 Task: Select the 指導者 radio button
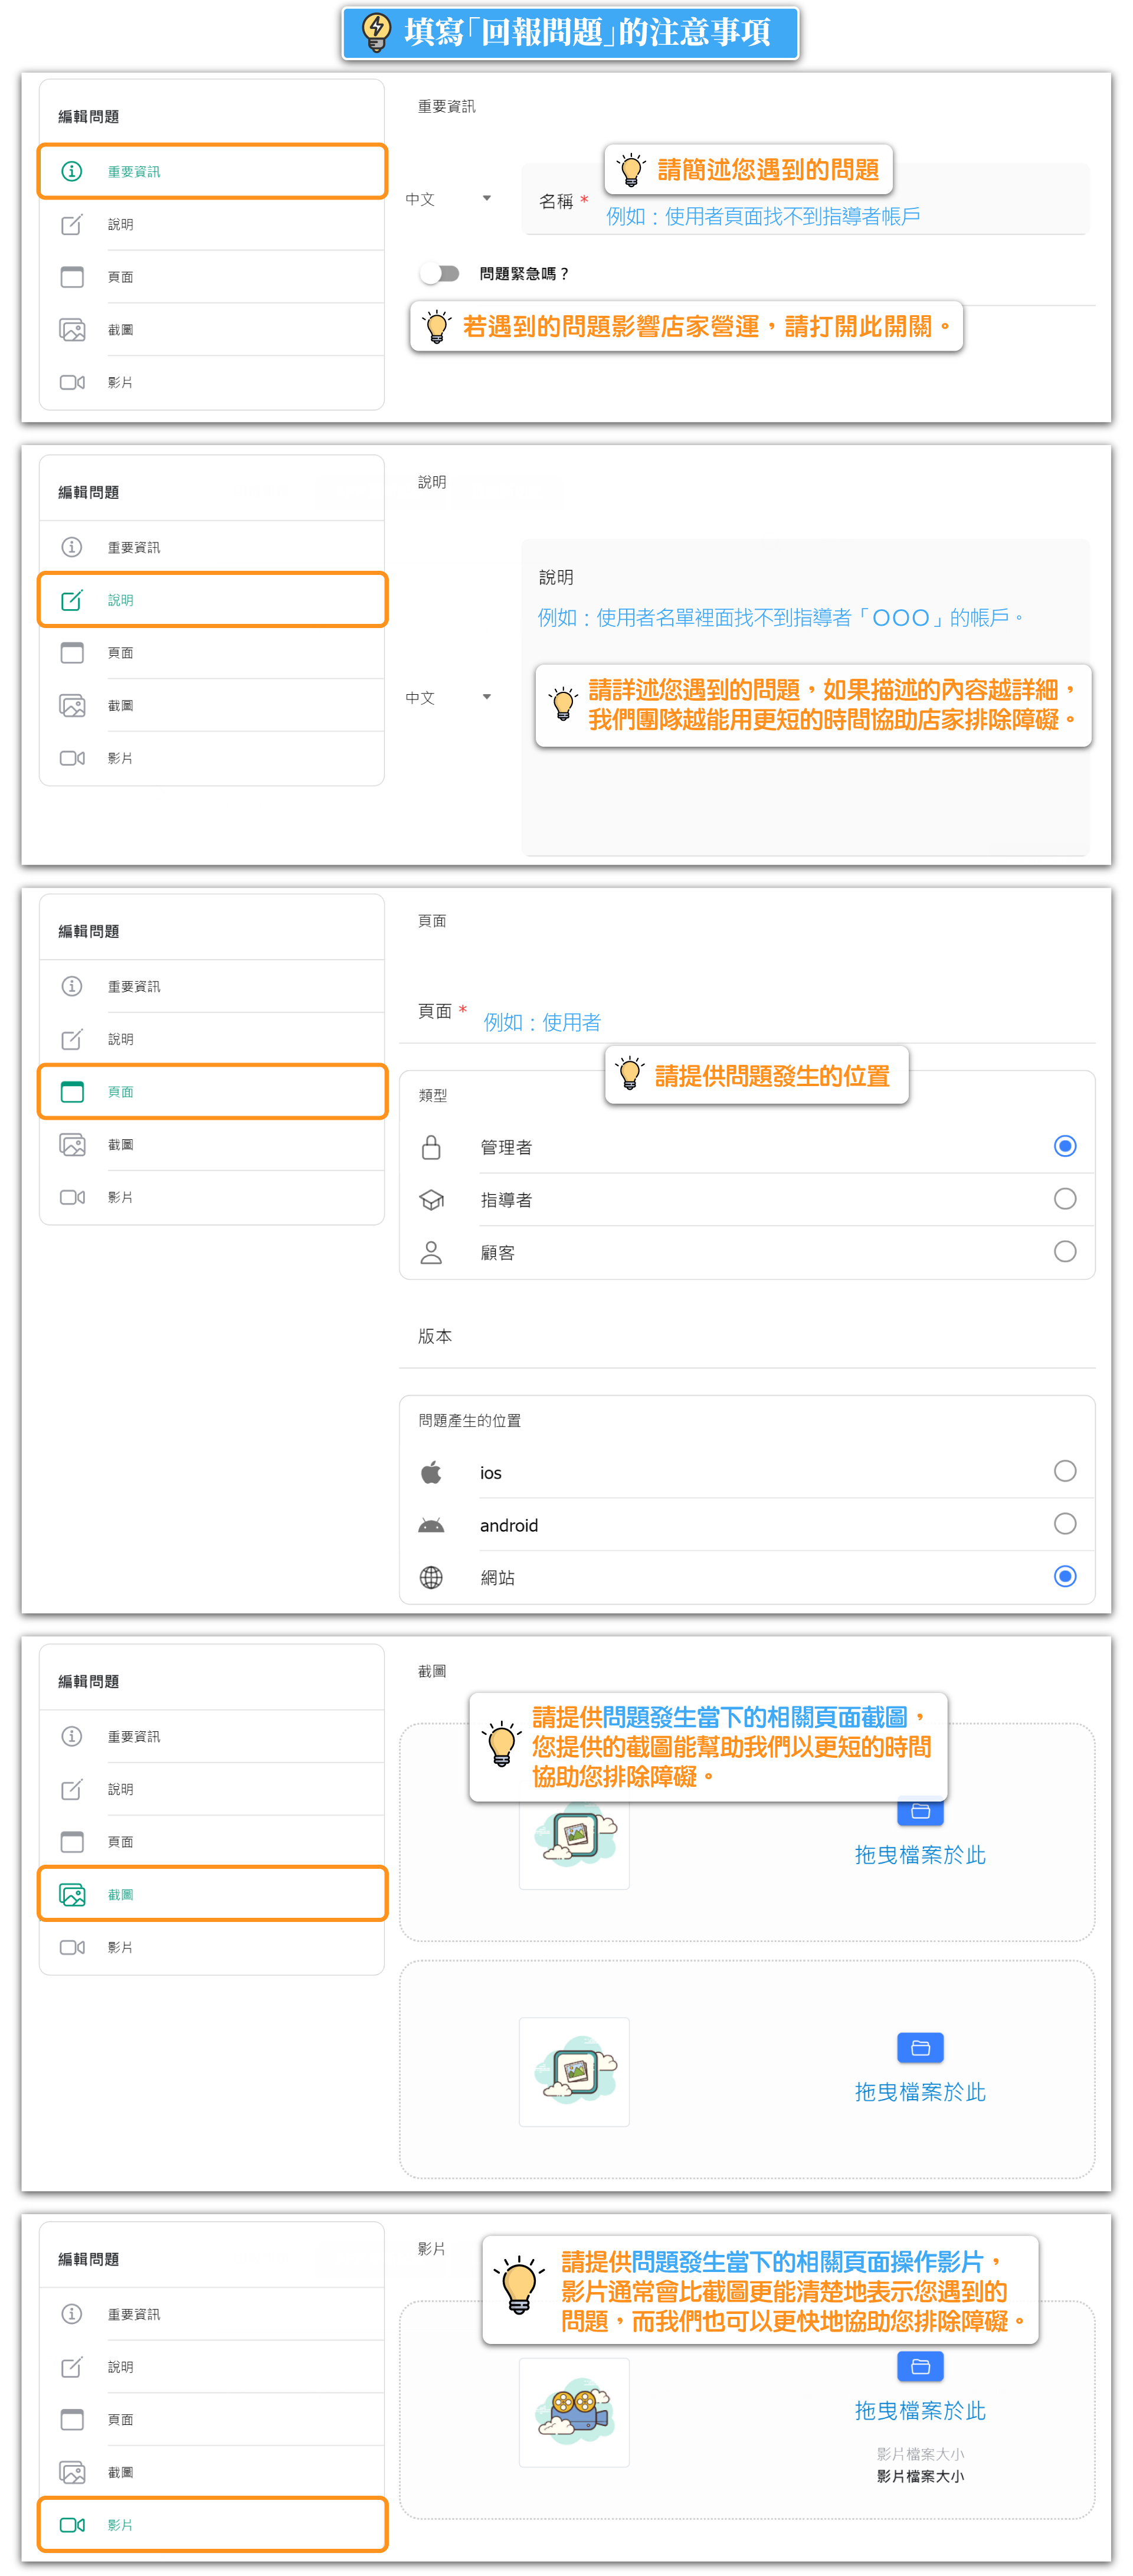(1064, 1198)
